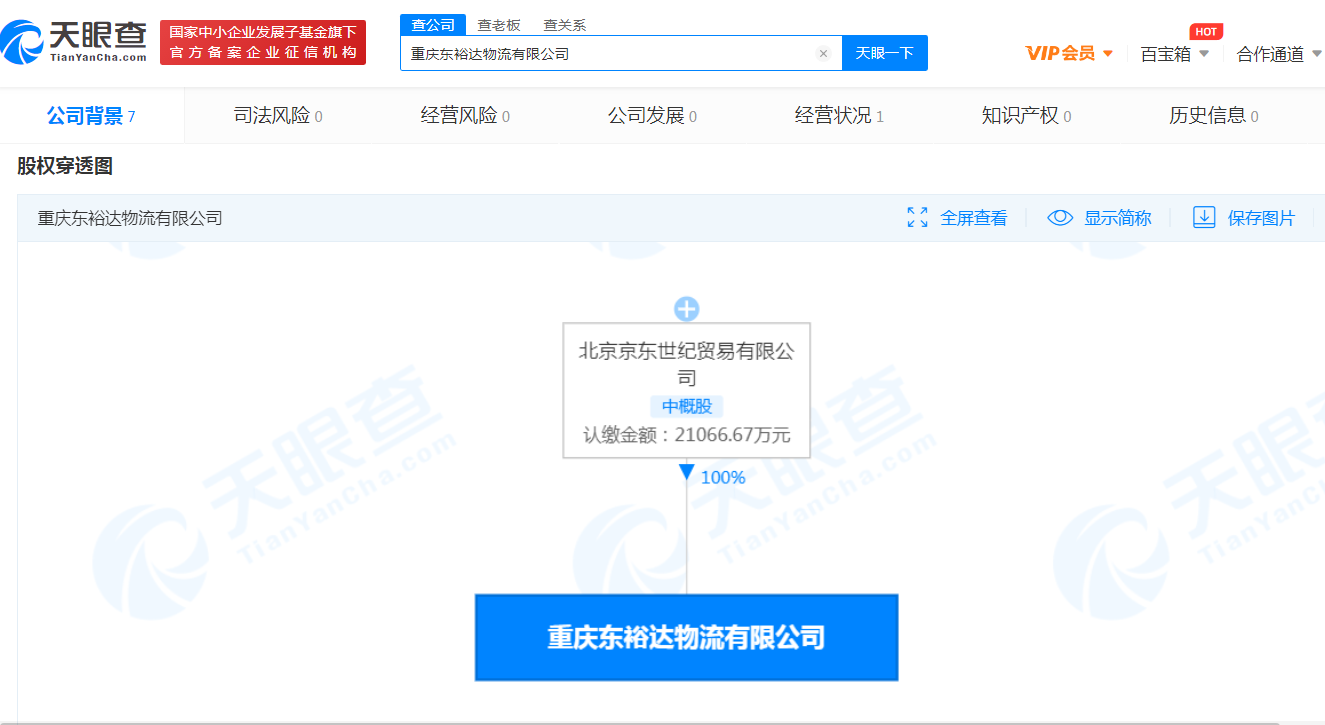Switch to the 经营状况 tab

pyautogui.click(x=839, y=116)
